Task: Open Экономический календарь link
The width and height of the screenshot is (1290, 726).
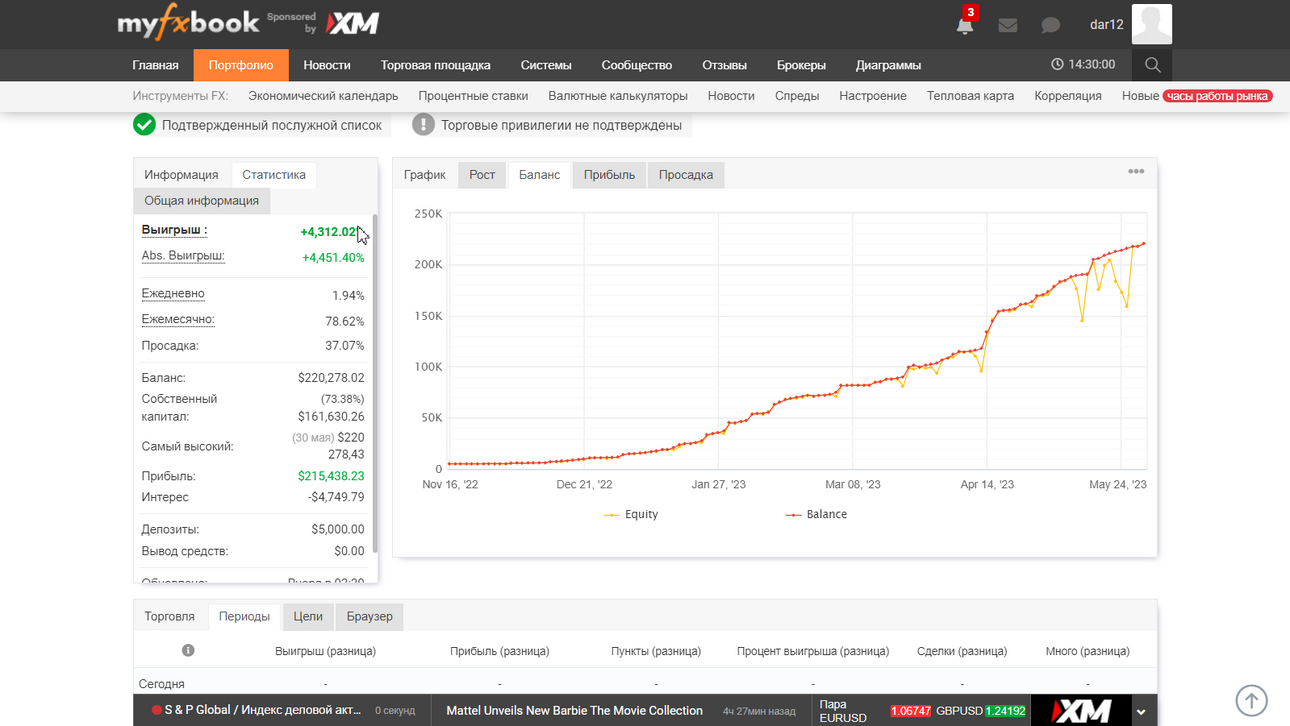Action: tap(323, 96)
